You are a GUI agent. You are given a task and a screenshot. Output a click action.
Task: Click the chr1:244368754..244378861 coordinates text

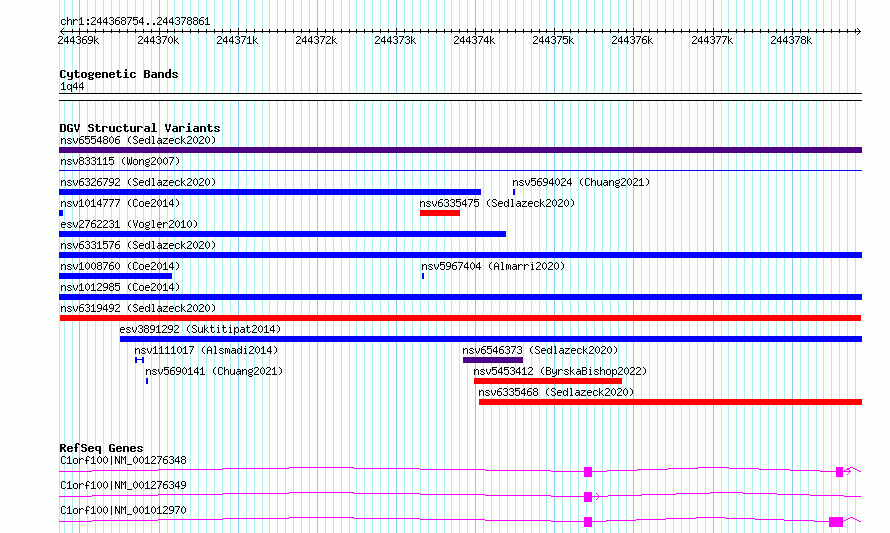135,21
